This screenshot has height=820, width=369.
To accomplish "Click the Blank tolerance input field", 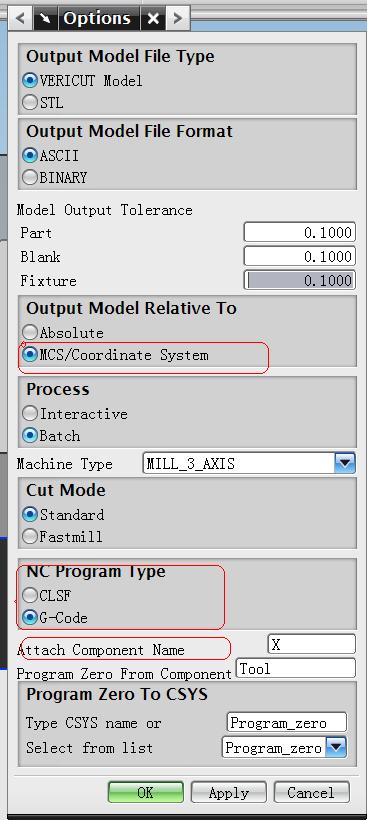I will point(299,256).
